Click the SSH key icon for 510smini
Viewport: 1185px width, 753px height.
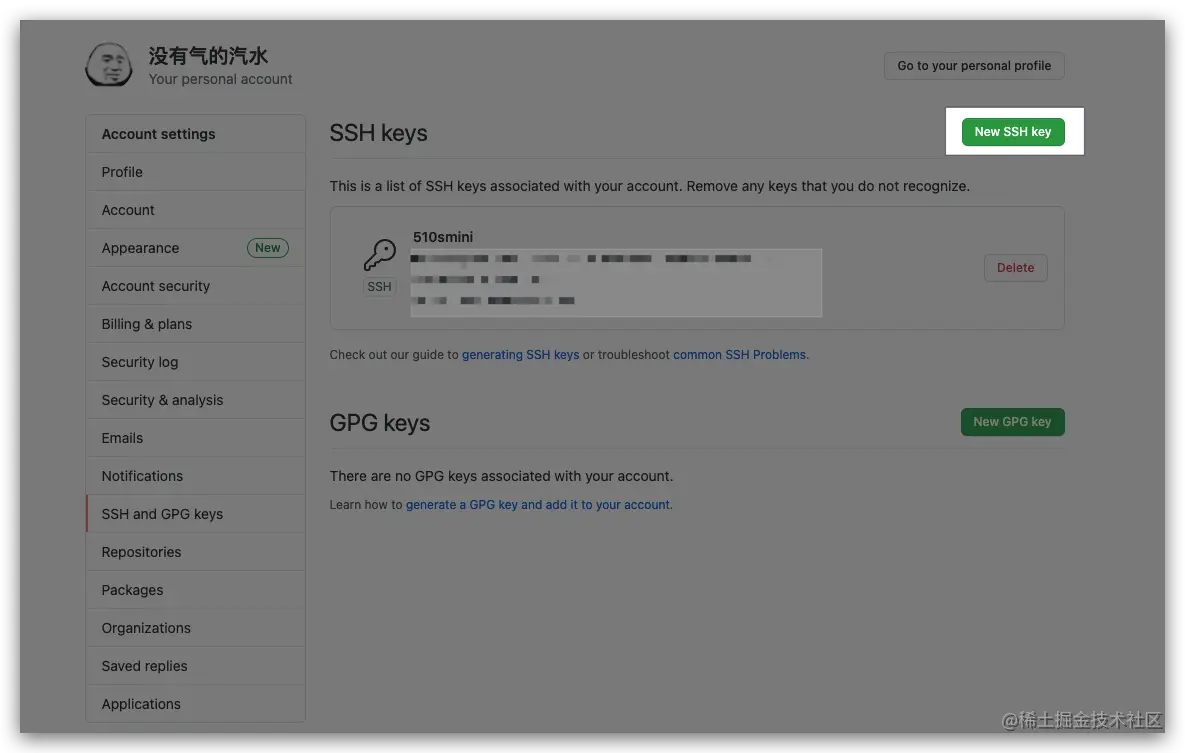click(x=379, y=255)
